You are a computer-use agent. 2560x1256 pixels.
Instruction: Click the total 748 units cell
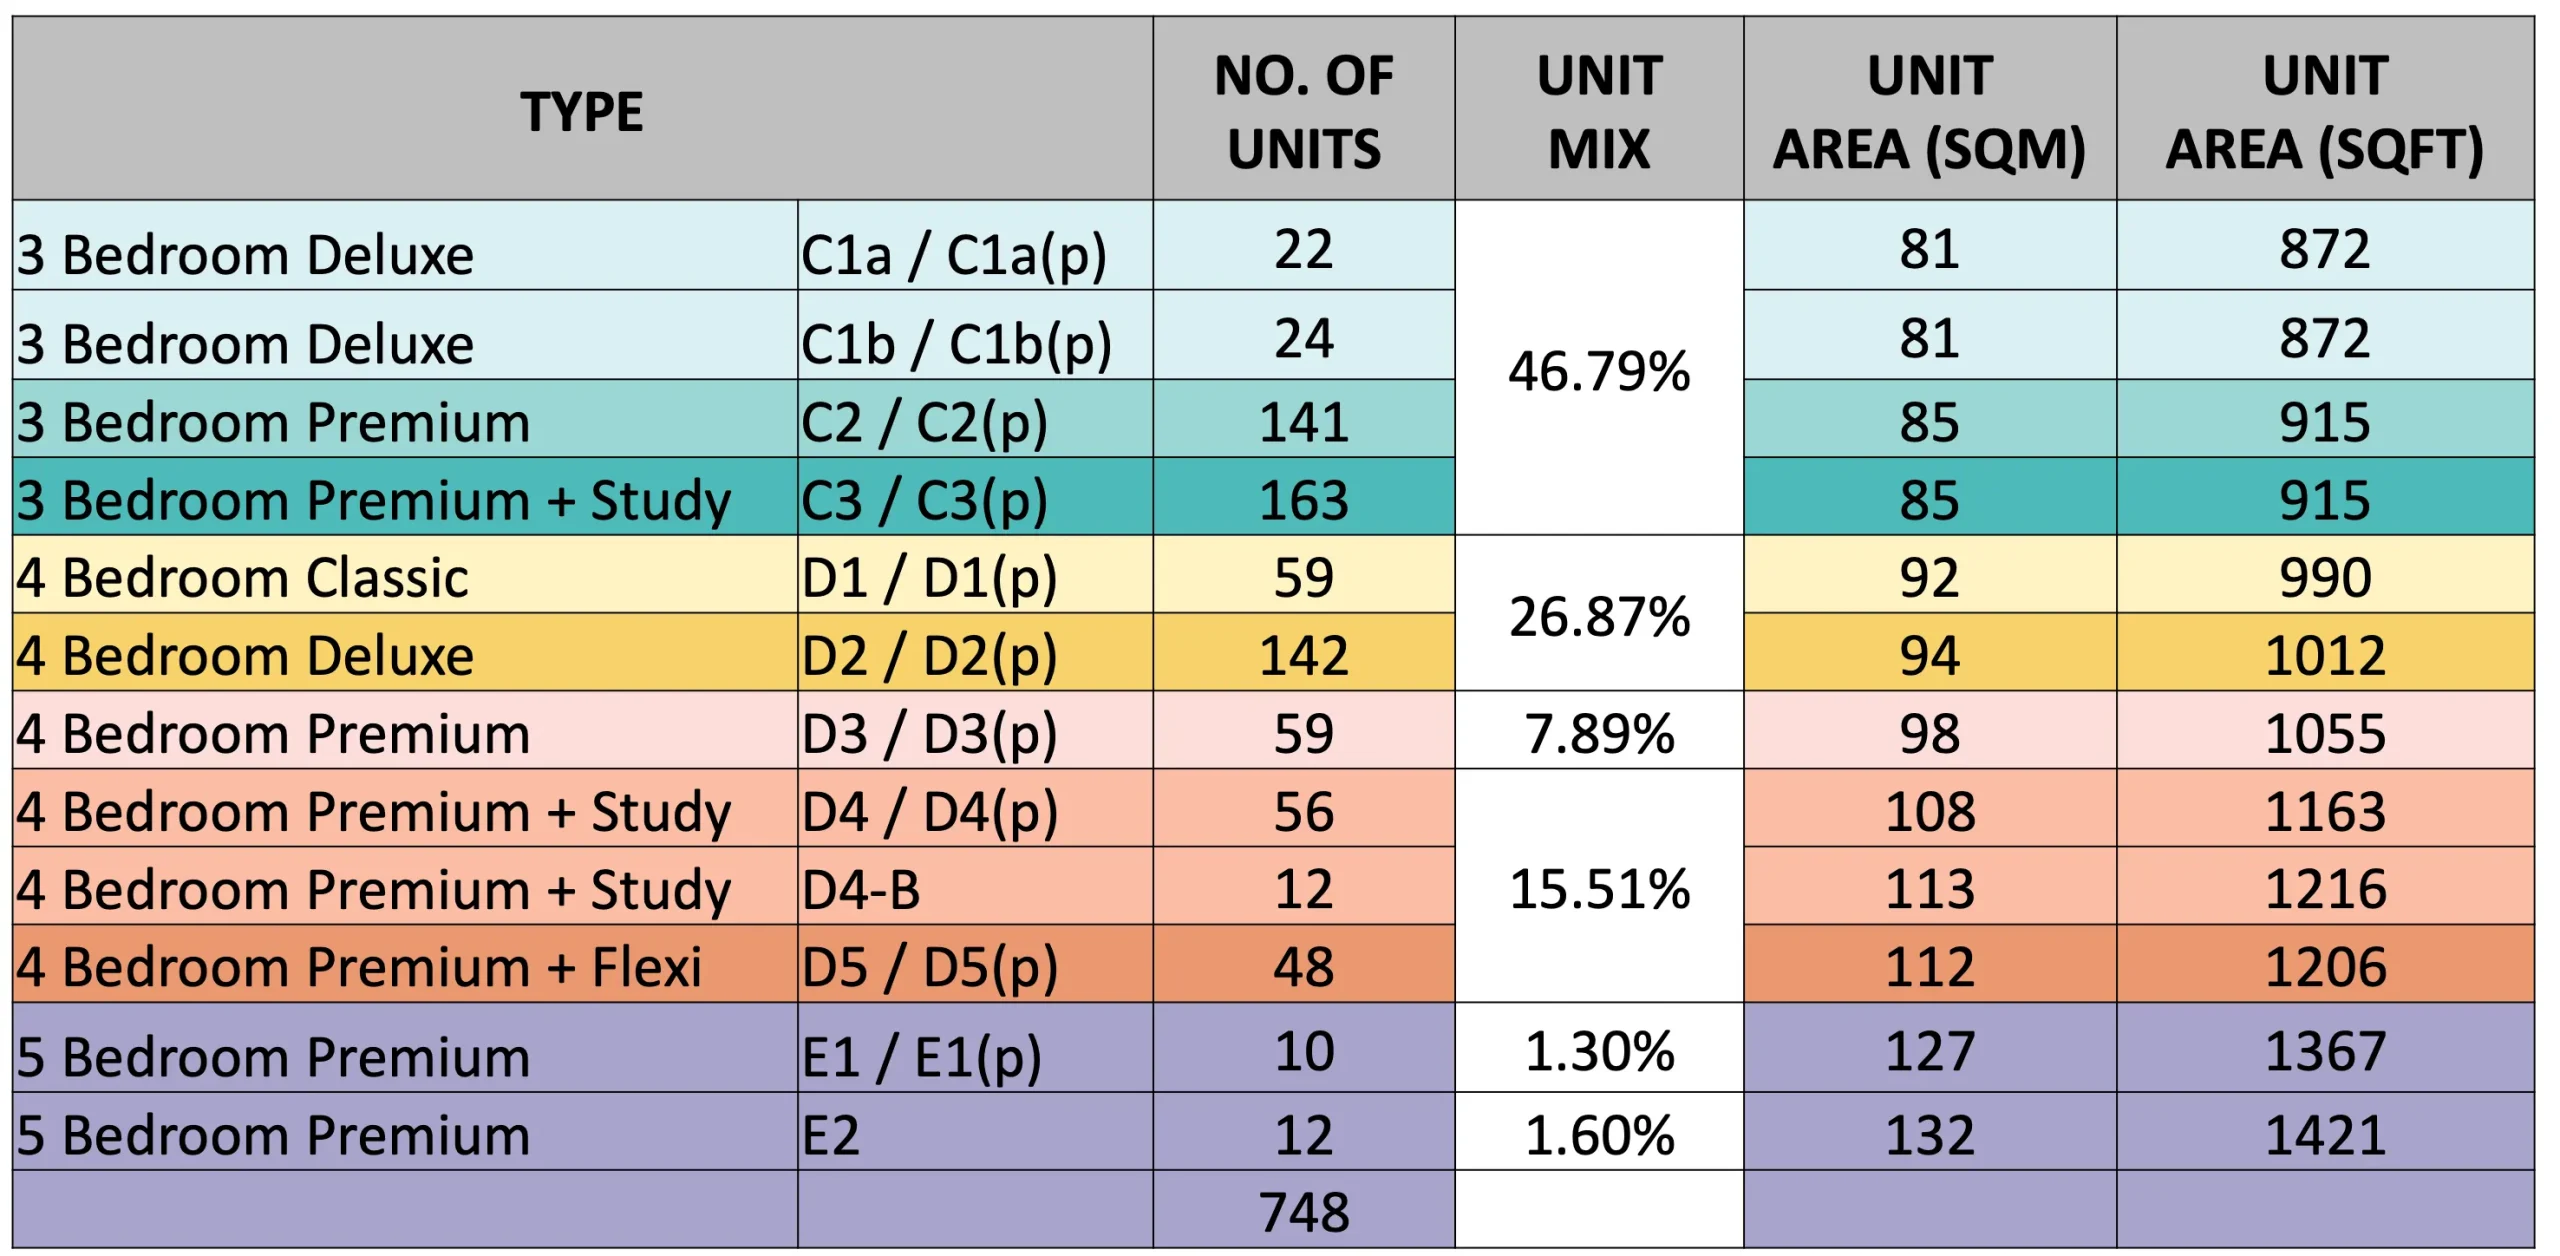point(1303,1211)
